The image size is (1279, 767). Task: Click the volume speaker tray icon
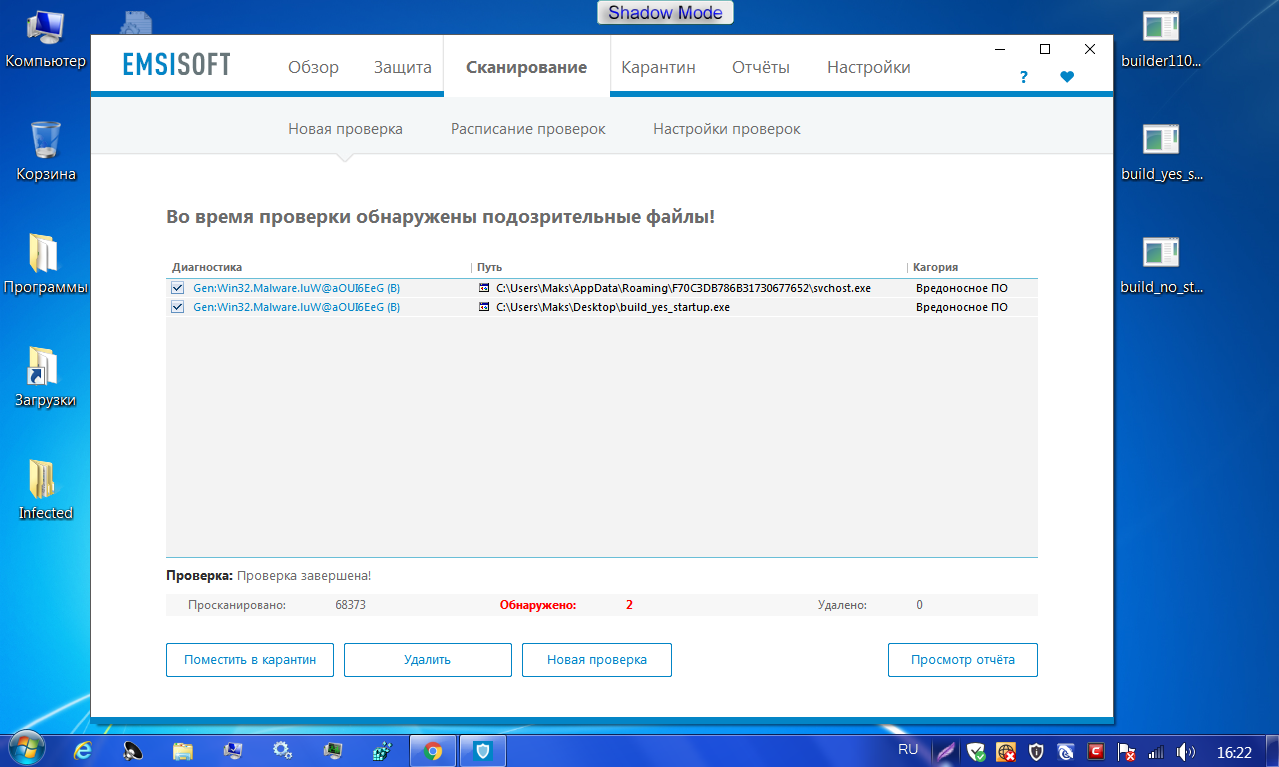coord(1186,751)
